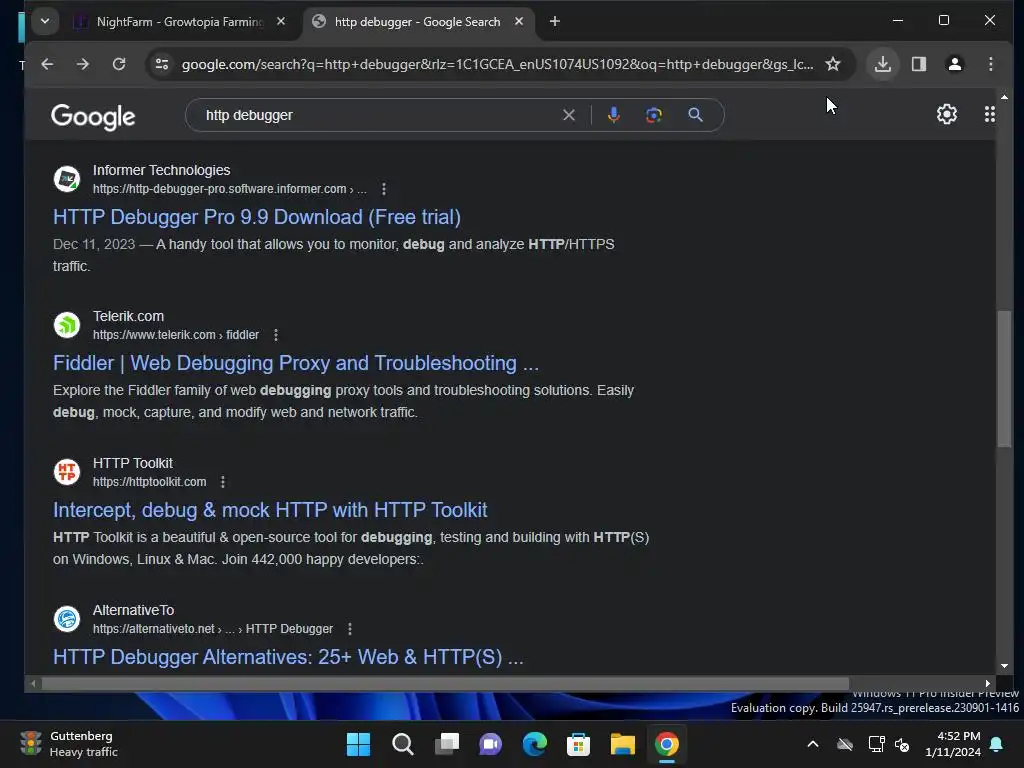Bookmark this page with star icon

[833, 64]
